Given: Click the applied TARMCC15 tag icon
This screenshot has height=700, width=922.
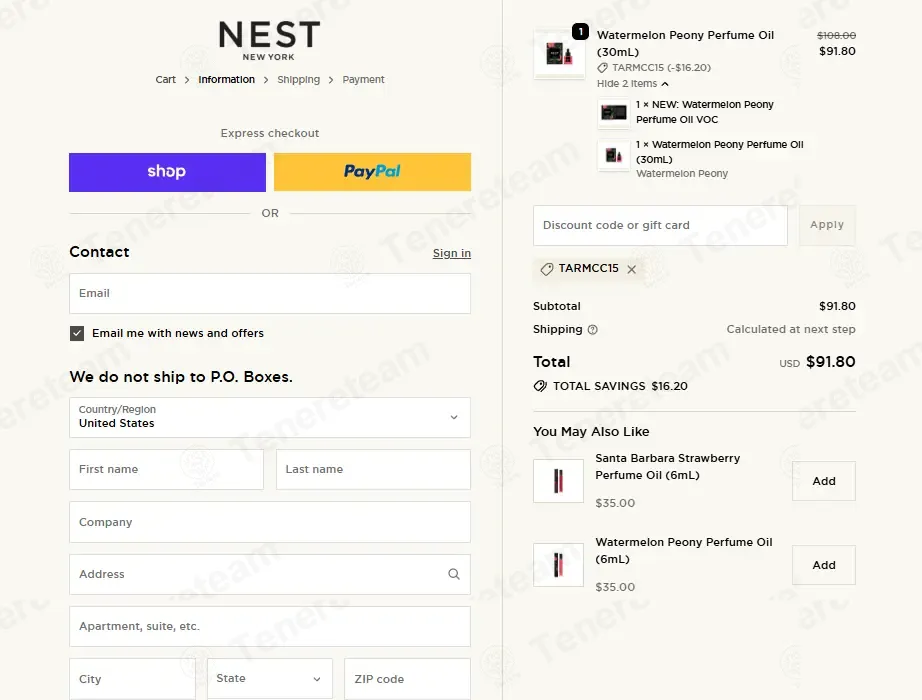Looking at the screenshot, I should click(x=547, y=269).
